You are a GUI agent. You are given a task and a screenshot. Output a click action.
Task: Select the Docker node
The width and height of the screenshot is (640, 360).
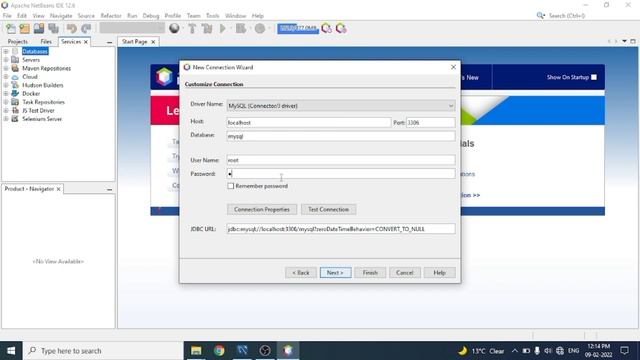pos(31,93)
